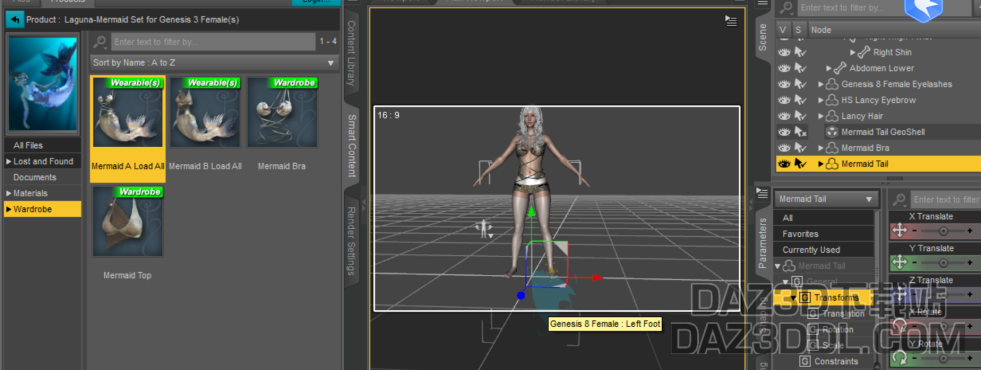Switch to the Content Library tab
This screenshot has height=370, width=981.
(x=352, y=53)
